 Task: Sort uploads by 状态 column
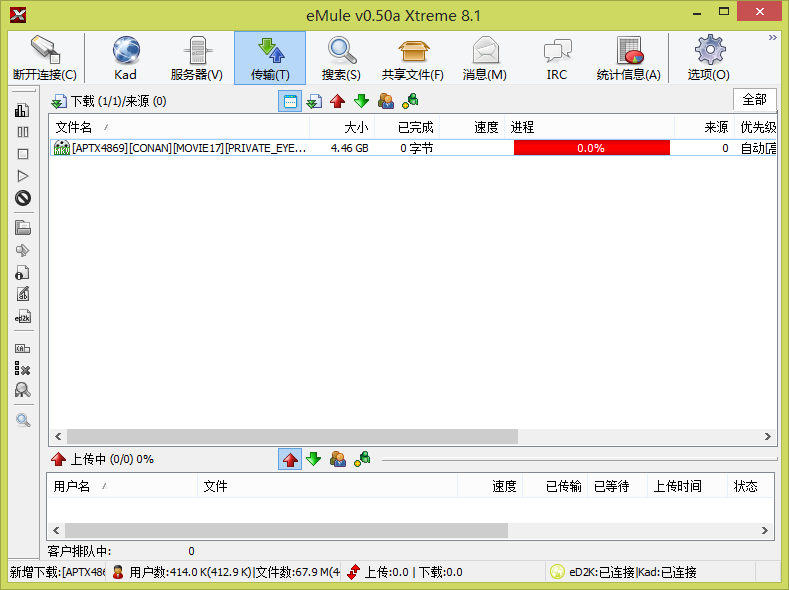click(x=750, y=486)
